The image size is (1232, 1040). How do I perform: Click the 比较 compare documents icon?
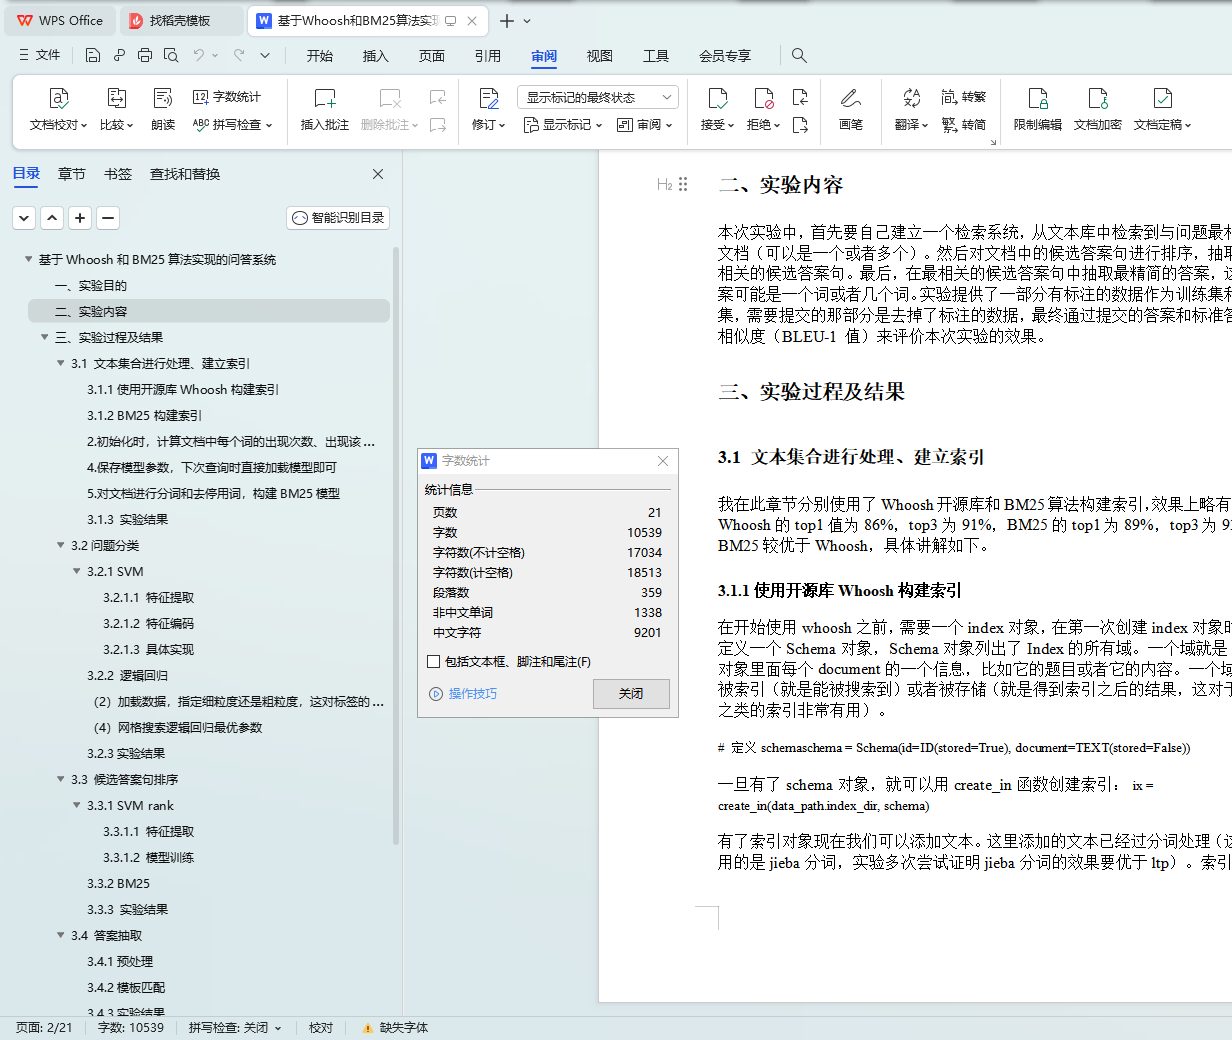[x=116, y=98]
